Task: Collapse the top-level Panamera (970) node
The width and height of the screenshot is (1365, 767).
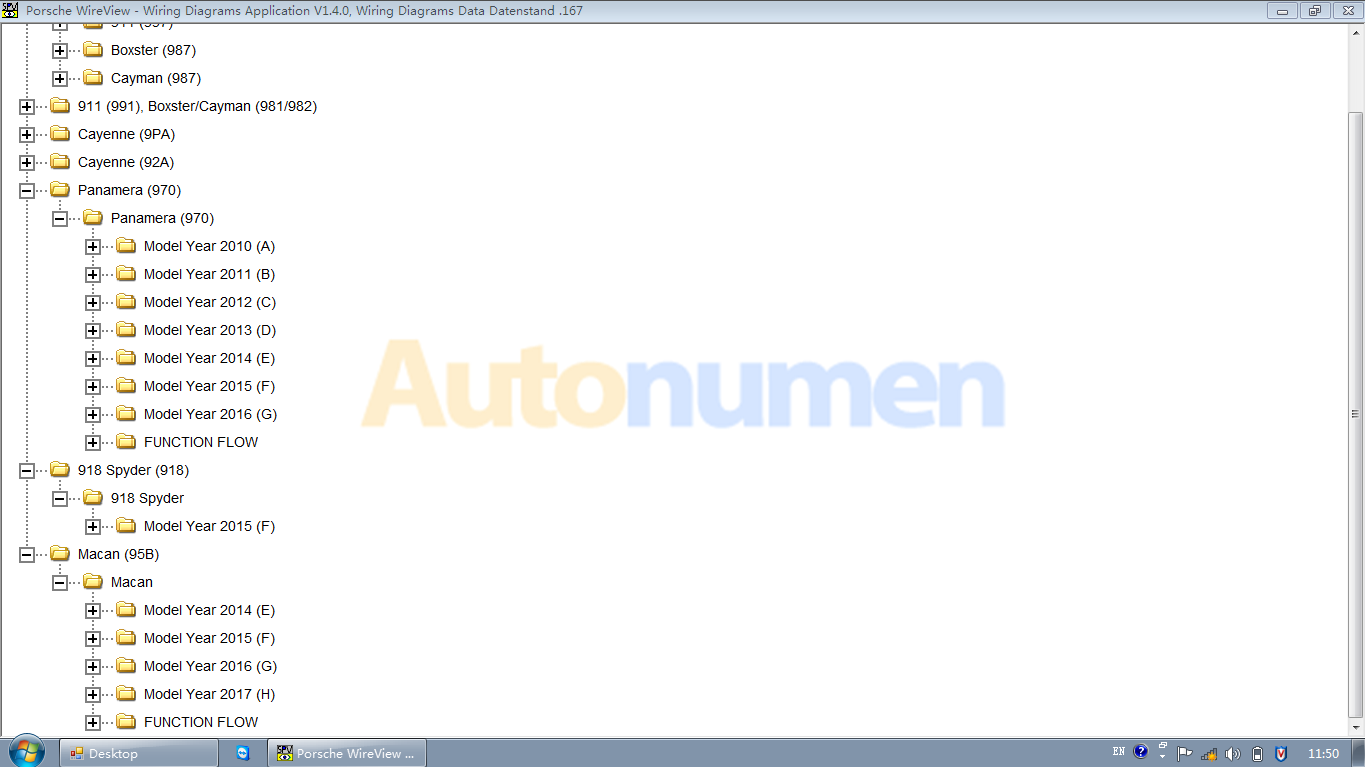Action: (x=27, y=190)
